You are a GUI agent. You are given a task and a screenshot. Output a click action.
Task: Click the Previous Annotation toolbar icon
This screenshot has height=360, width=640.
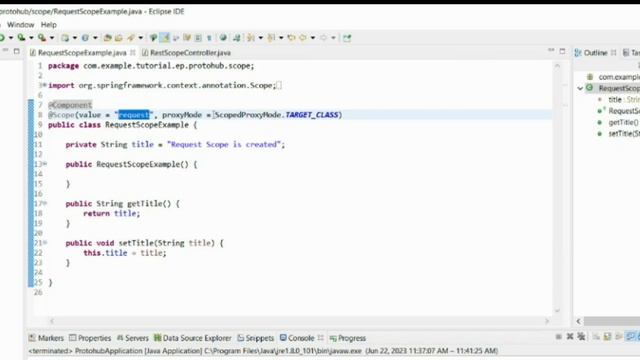271,38
